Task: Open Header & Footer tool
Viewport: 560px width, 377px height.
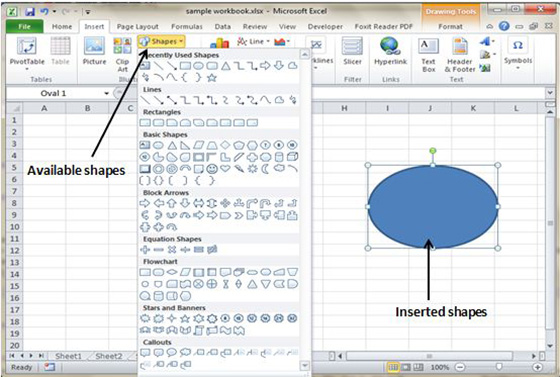Action: point(460,54)
